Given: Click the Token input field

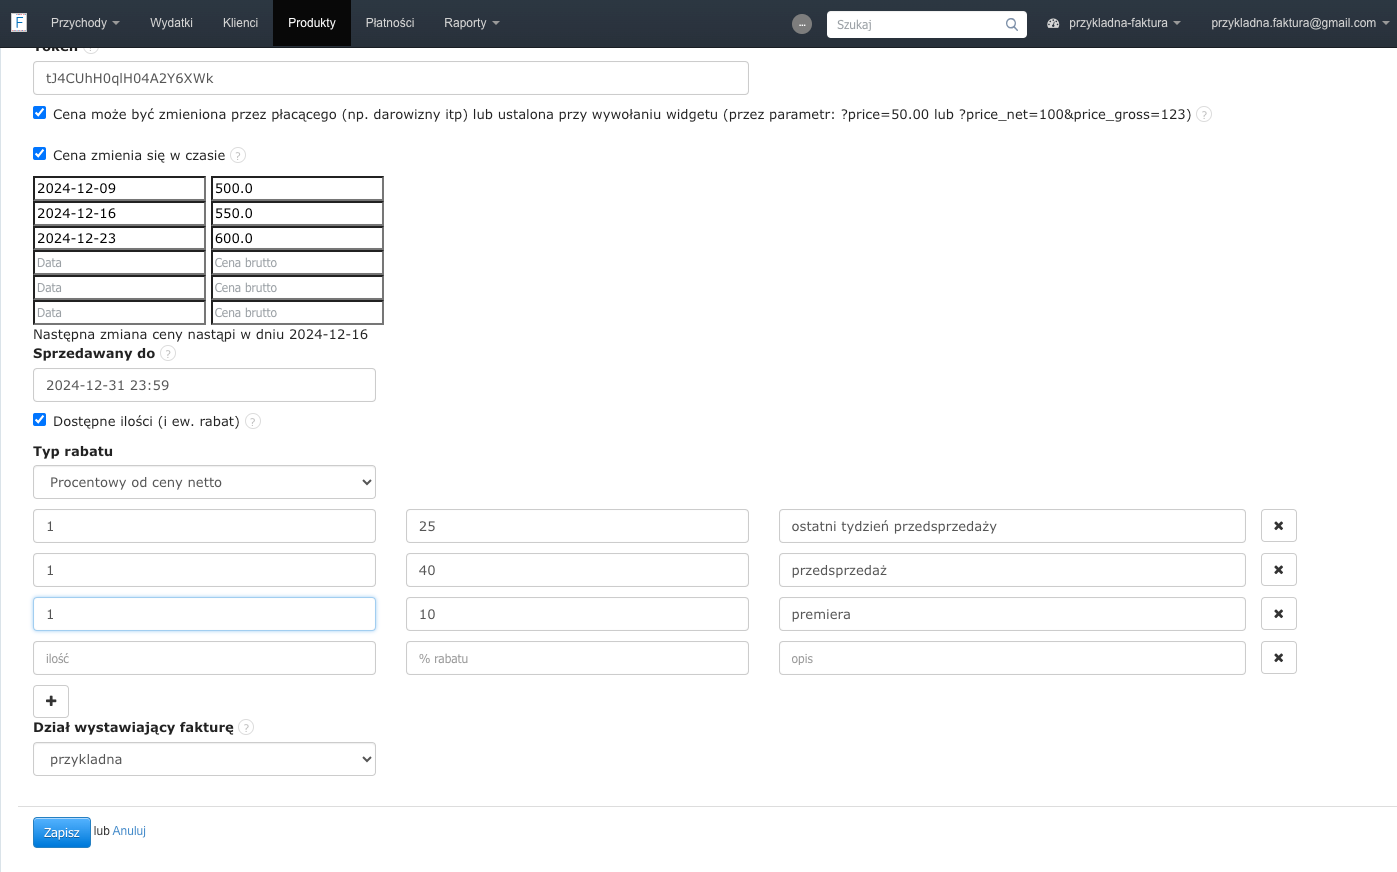Looking at the screenshot, I should [x=391, y=78].
